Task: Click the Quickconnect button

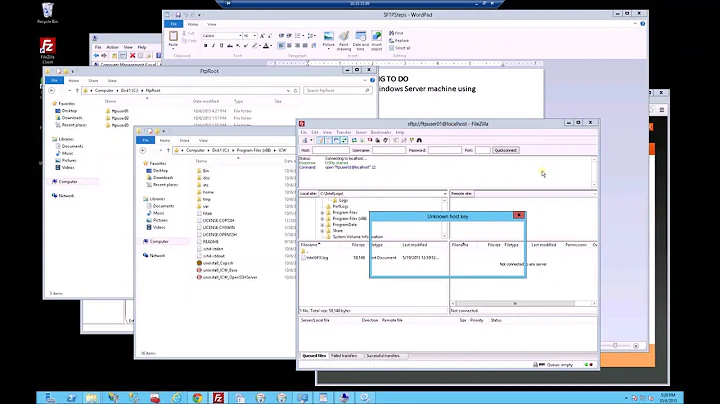Action: point(506,150)
